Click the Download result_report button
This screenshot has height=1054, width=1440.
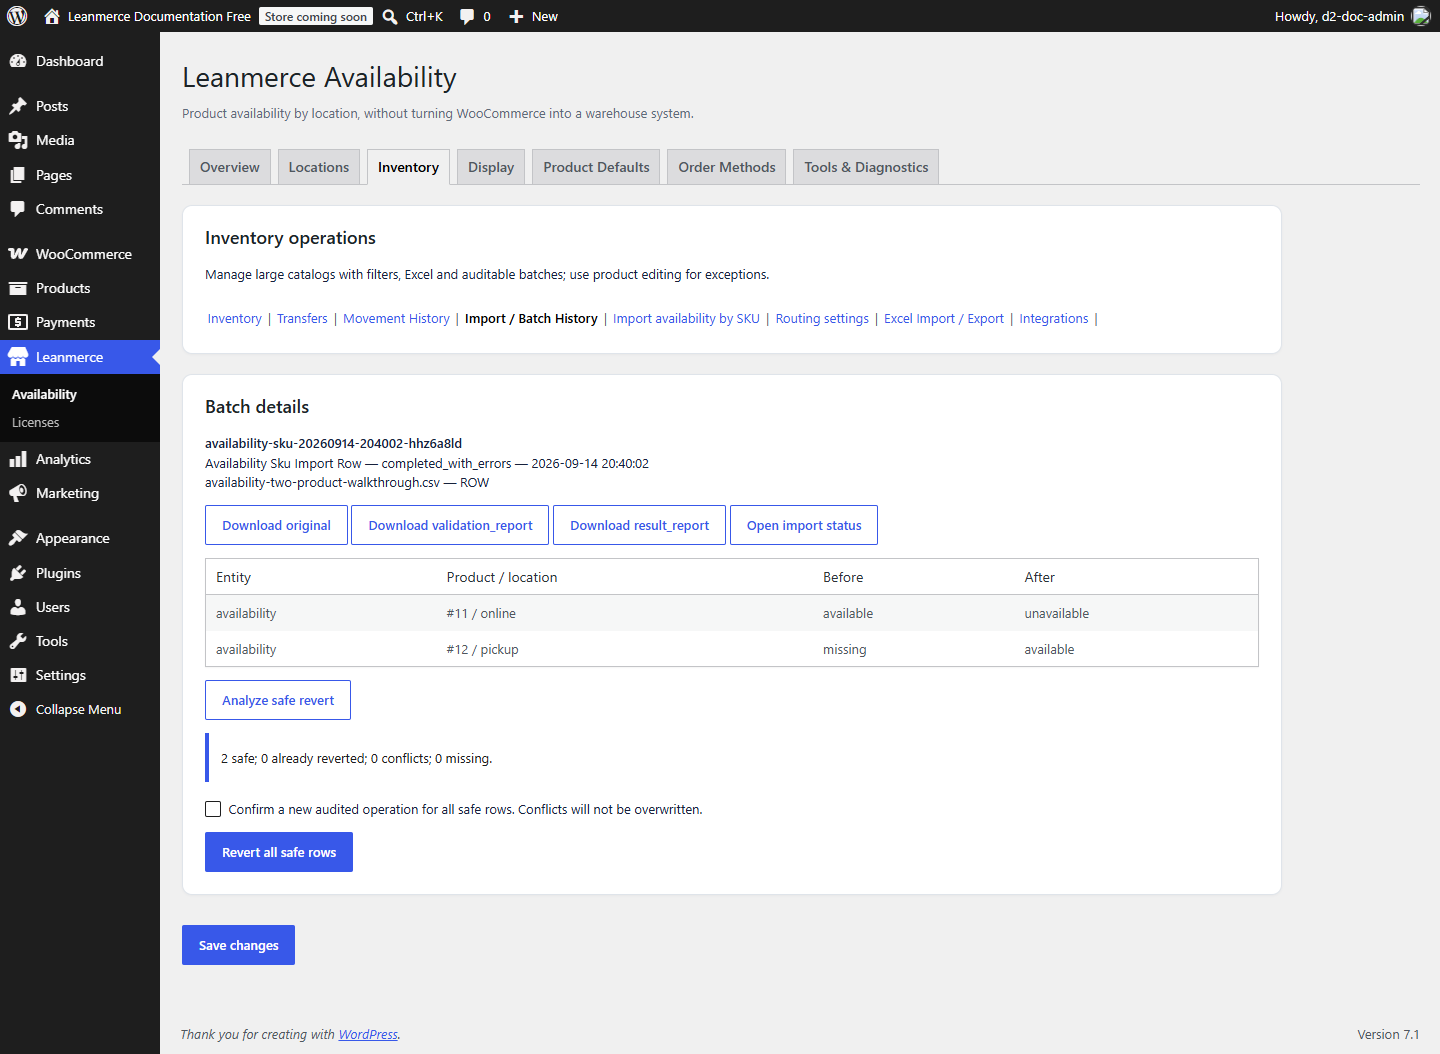pos(639,525)
